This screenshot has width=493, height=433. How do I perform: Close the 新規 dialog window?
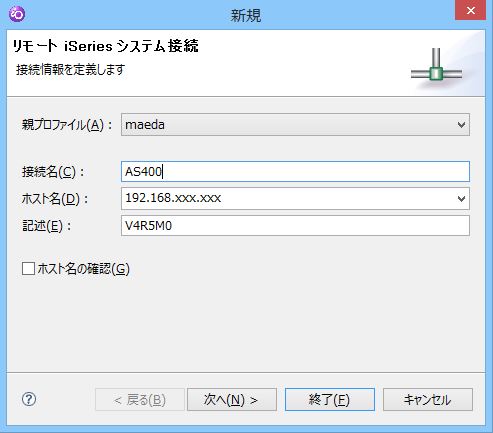click(x=470, y=11)
